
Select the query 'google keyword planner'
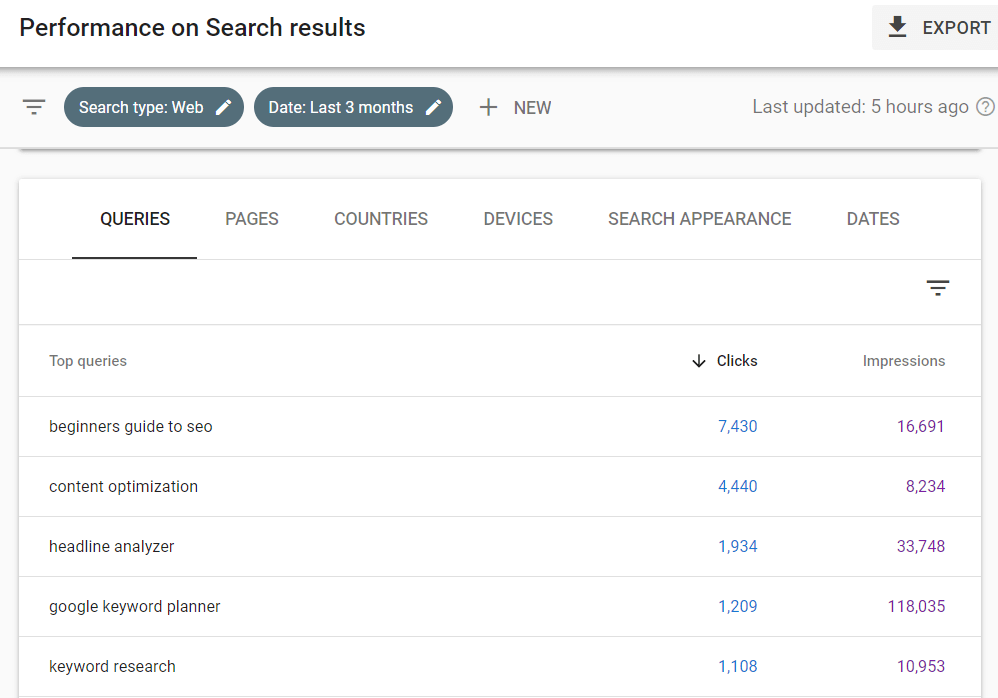click(134, 606)
